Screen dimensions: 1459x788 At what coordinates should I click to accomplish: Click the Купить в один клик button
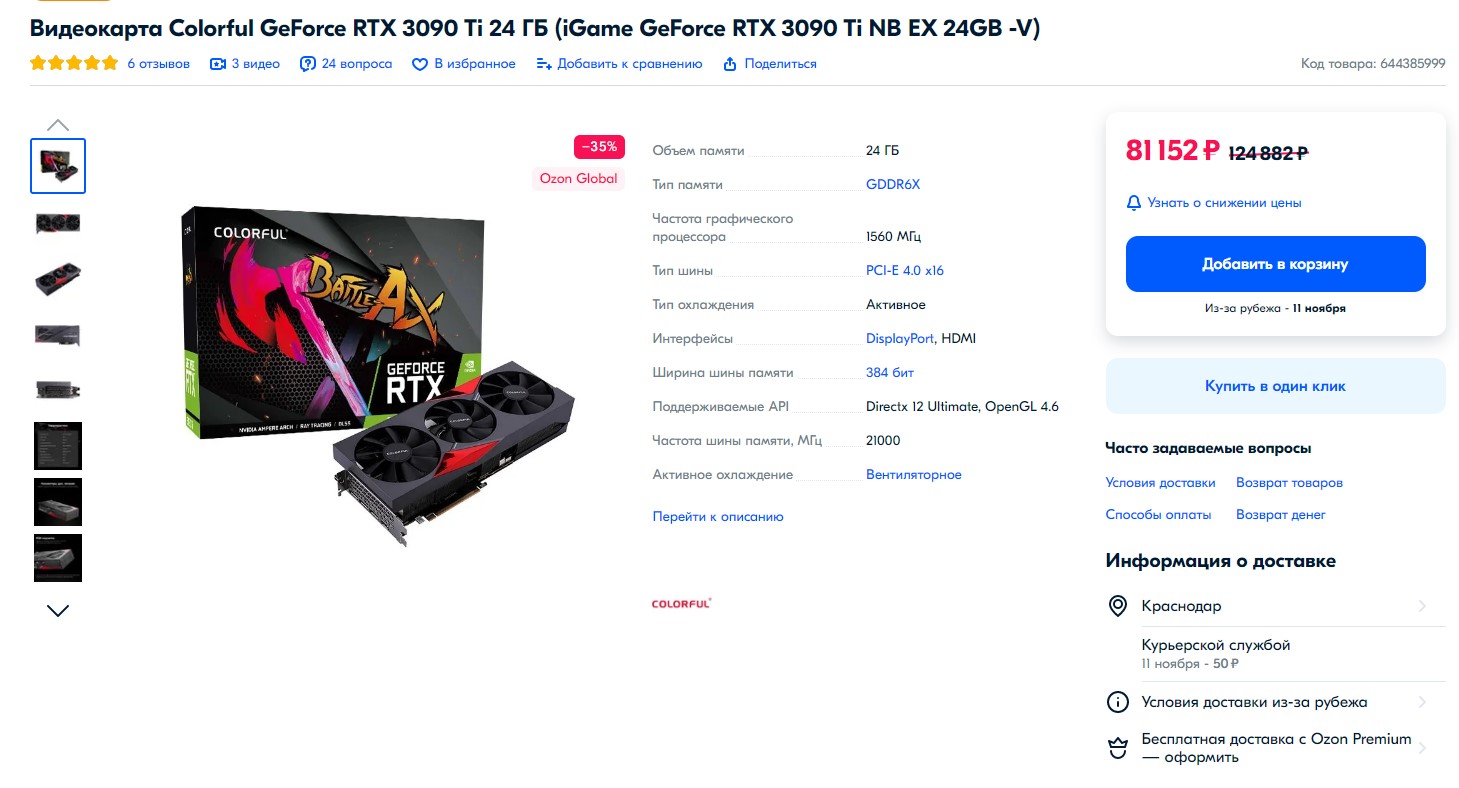[x=1275, y=386]
